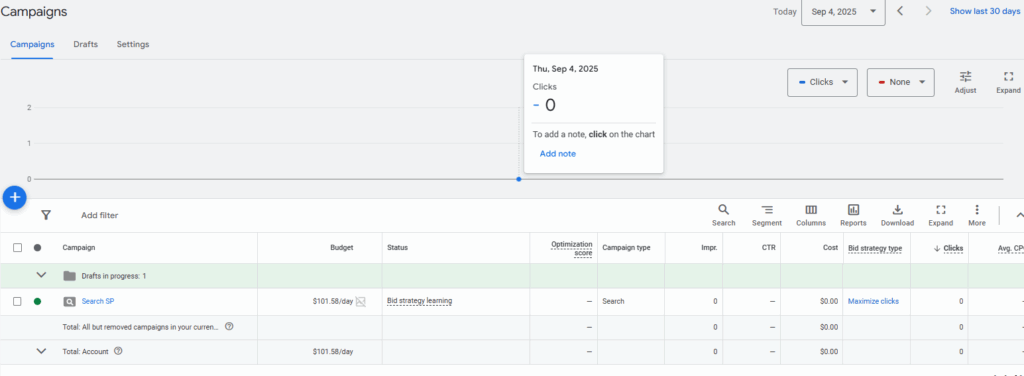Click the Budget column header
The height and width of the screenshot is (376, 1024).
pos(342,247)
